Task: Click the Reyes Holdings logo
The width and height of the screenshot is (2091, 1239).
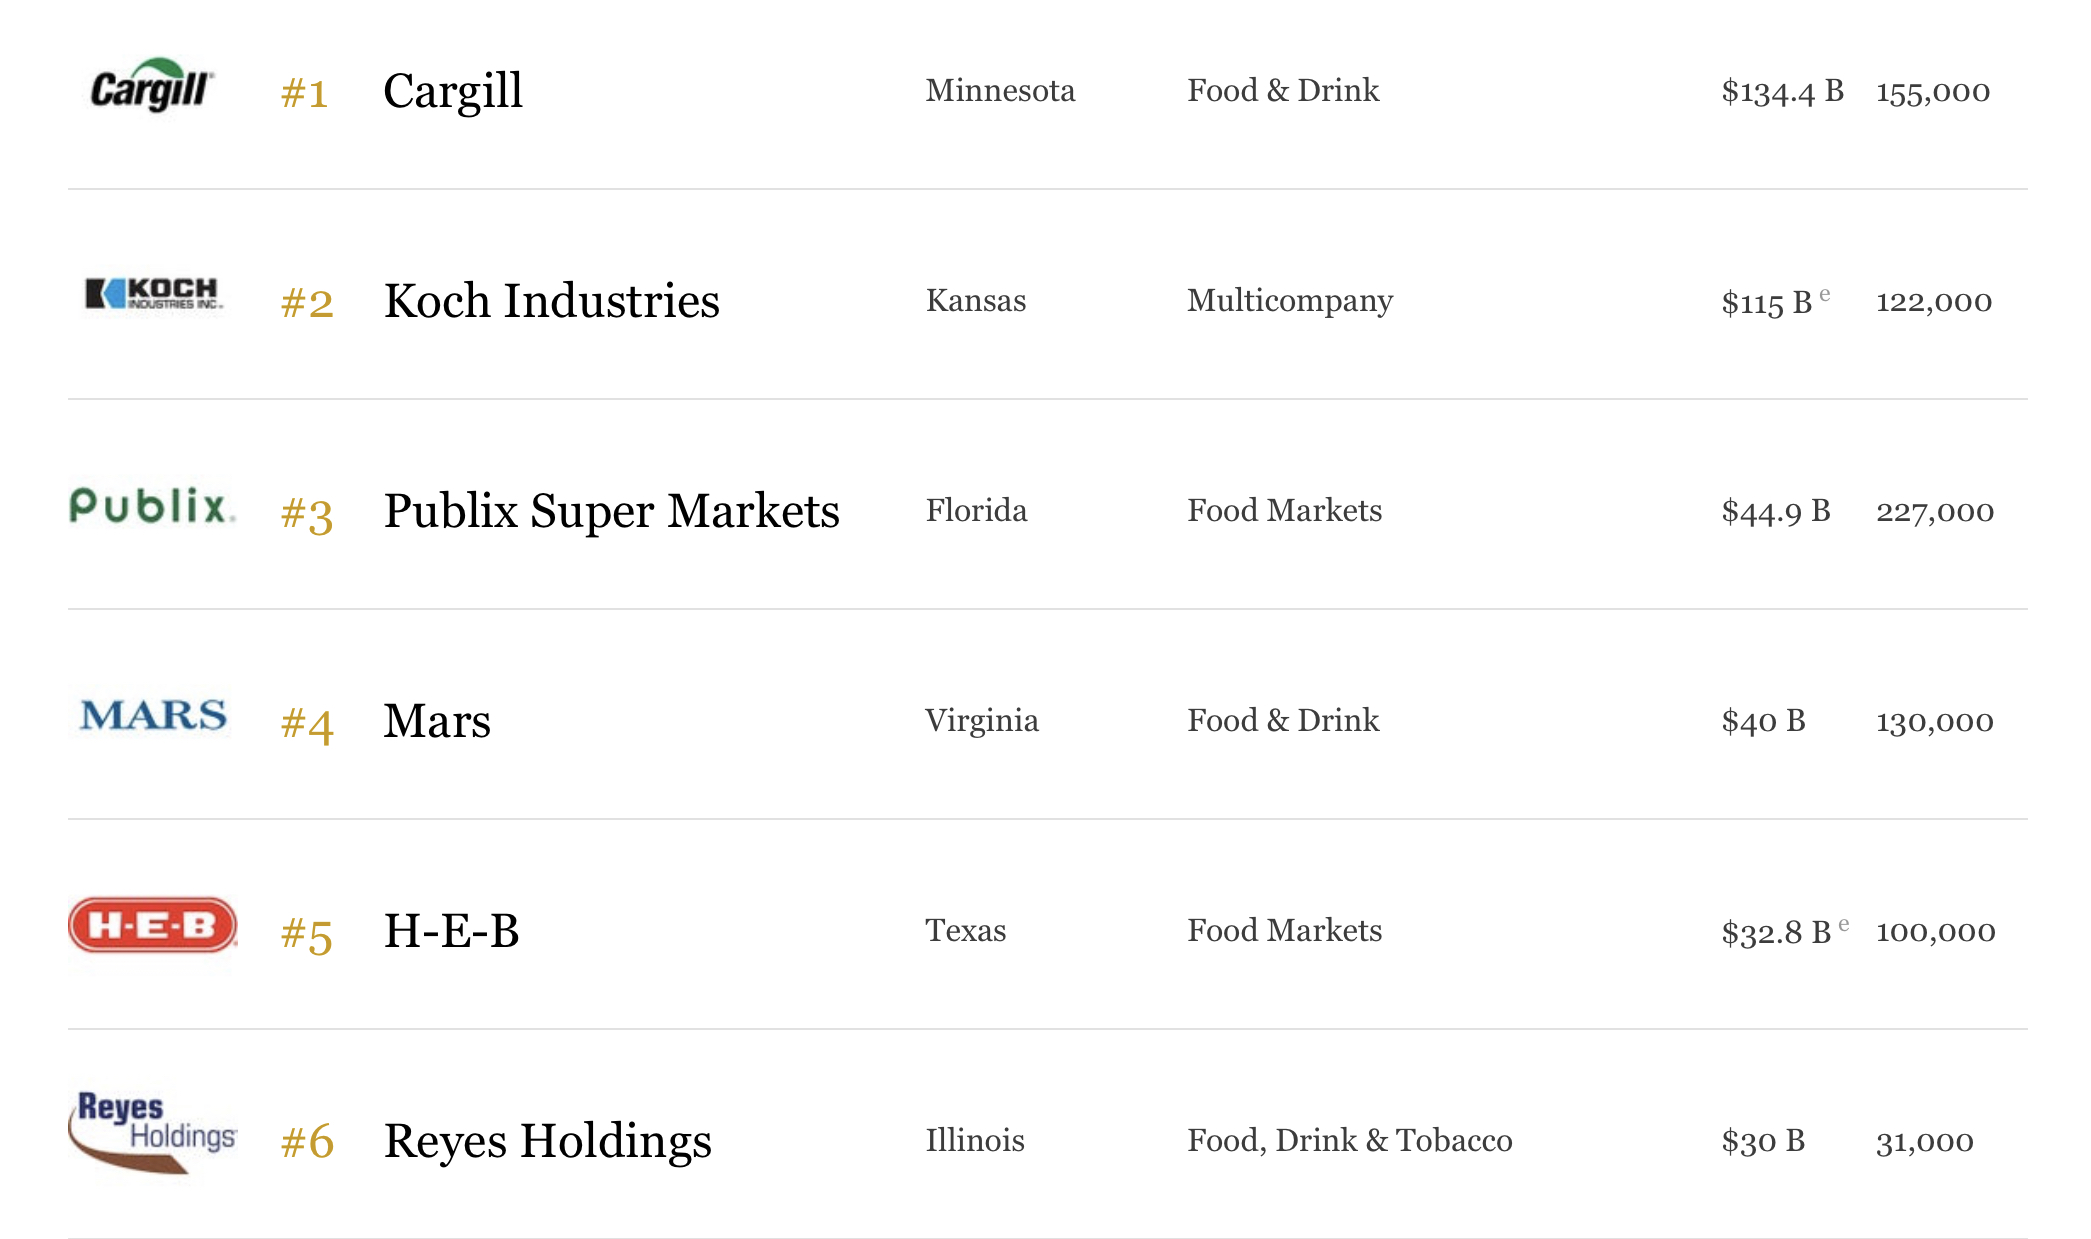Action: pyautogui.click(x=152, y=1131)
